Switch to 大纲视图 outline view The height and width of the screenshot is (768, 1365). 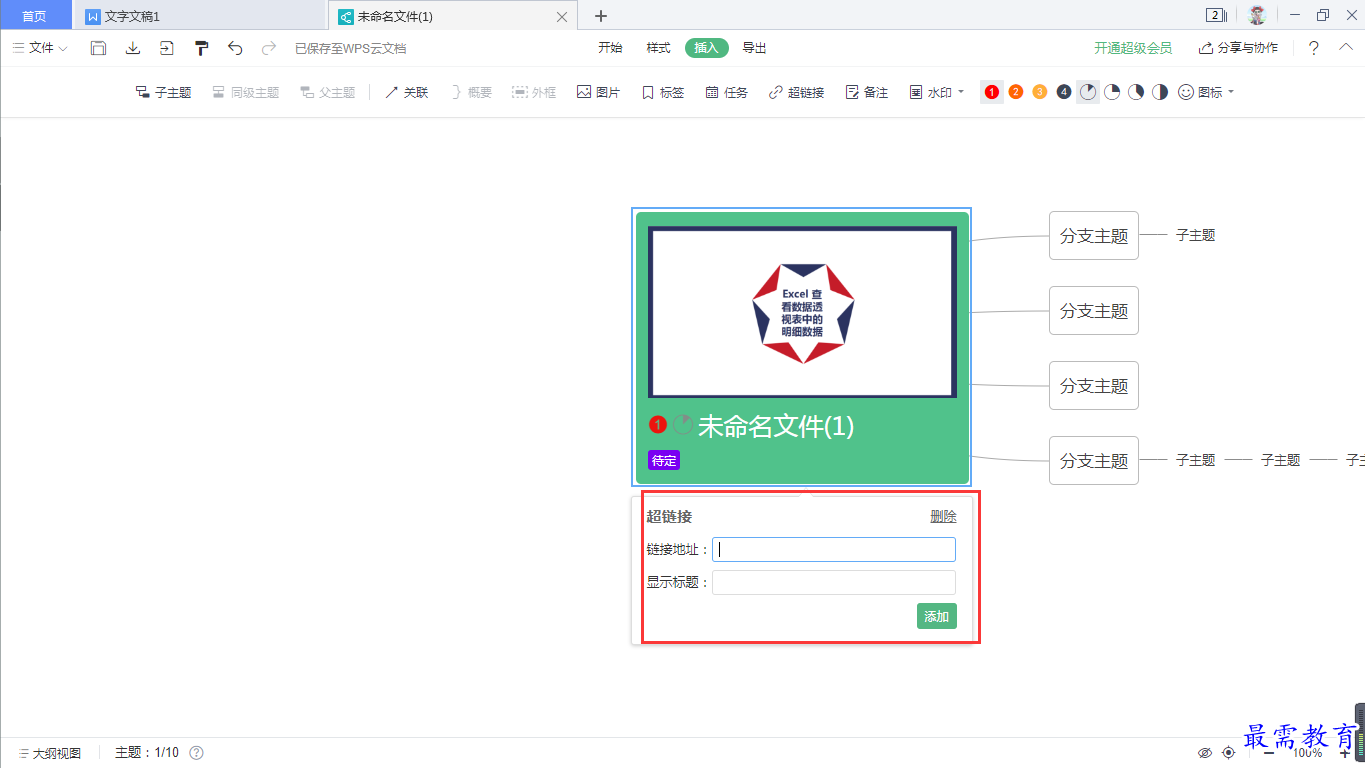(x=49, y=753)
